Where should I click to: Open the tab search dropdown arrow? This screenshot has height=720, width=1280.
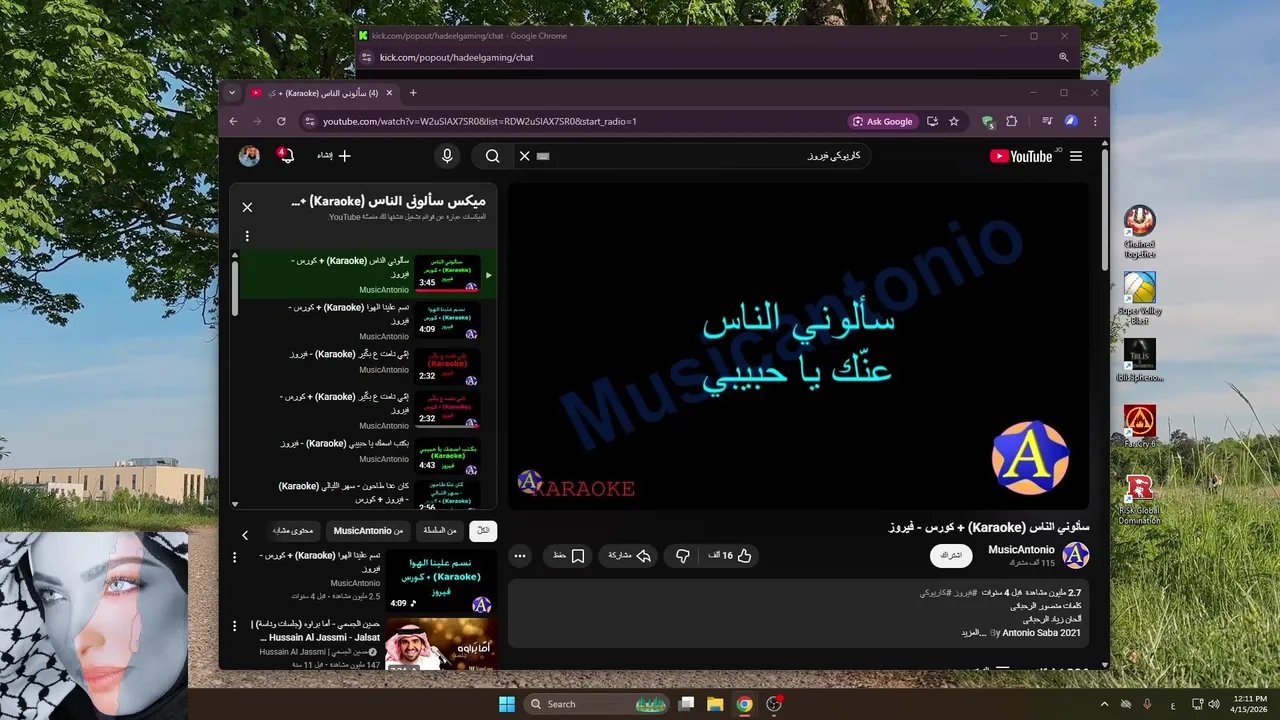(x=232, y=93)
